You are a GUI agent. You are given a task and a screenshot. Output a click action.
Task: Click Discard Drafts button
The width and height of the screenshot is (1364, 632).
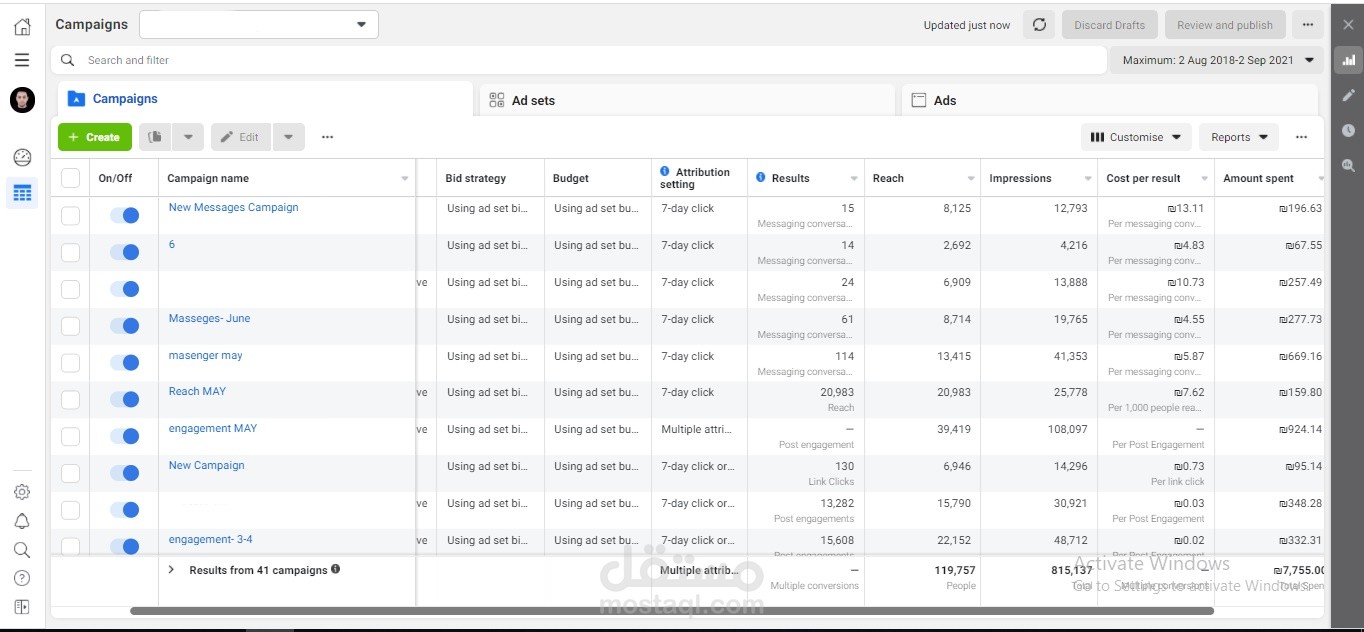[x=1110, y=25]
